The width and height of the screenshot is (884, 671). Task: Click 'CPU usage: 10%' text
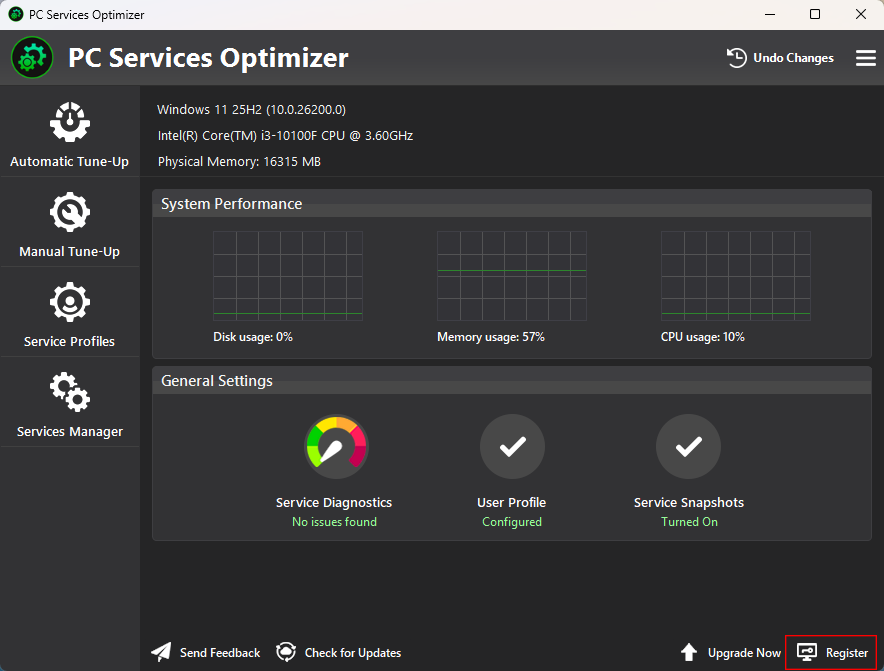tap(702, 337)
